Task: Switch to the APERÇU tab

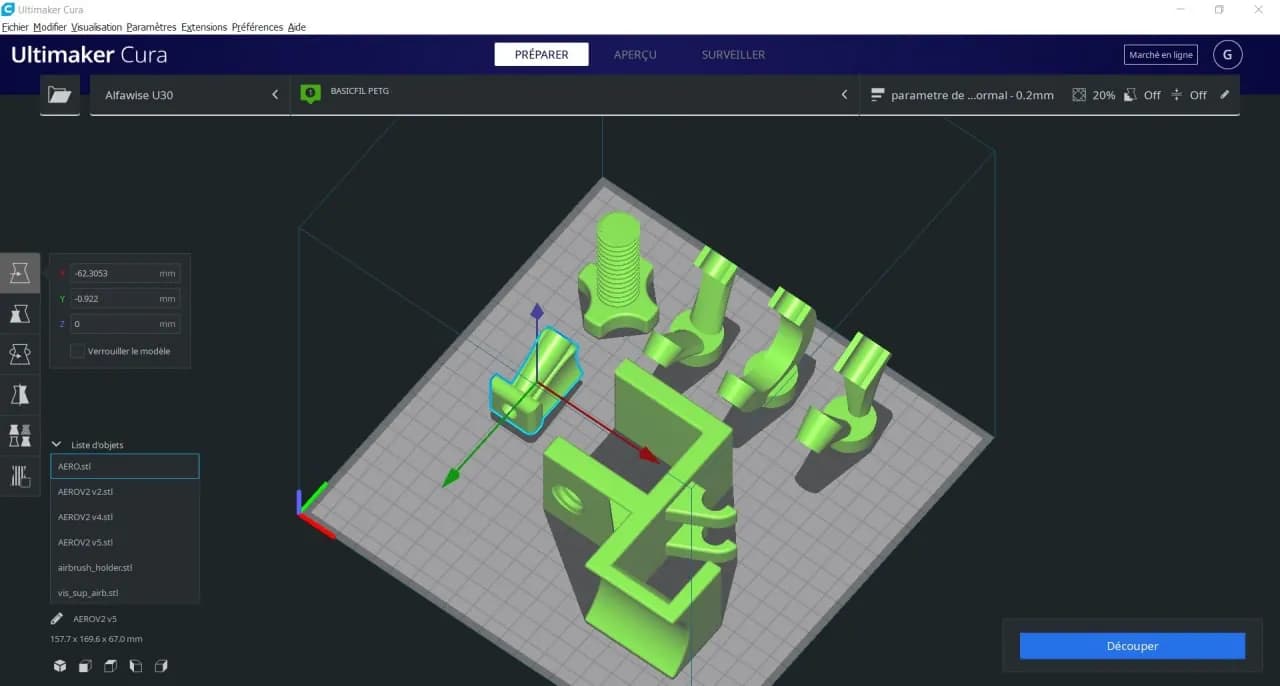Action: point(635,55)
